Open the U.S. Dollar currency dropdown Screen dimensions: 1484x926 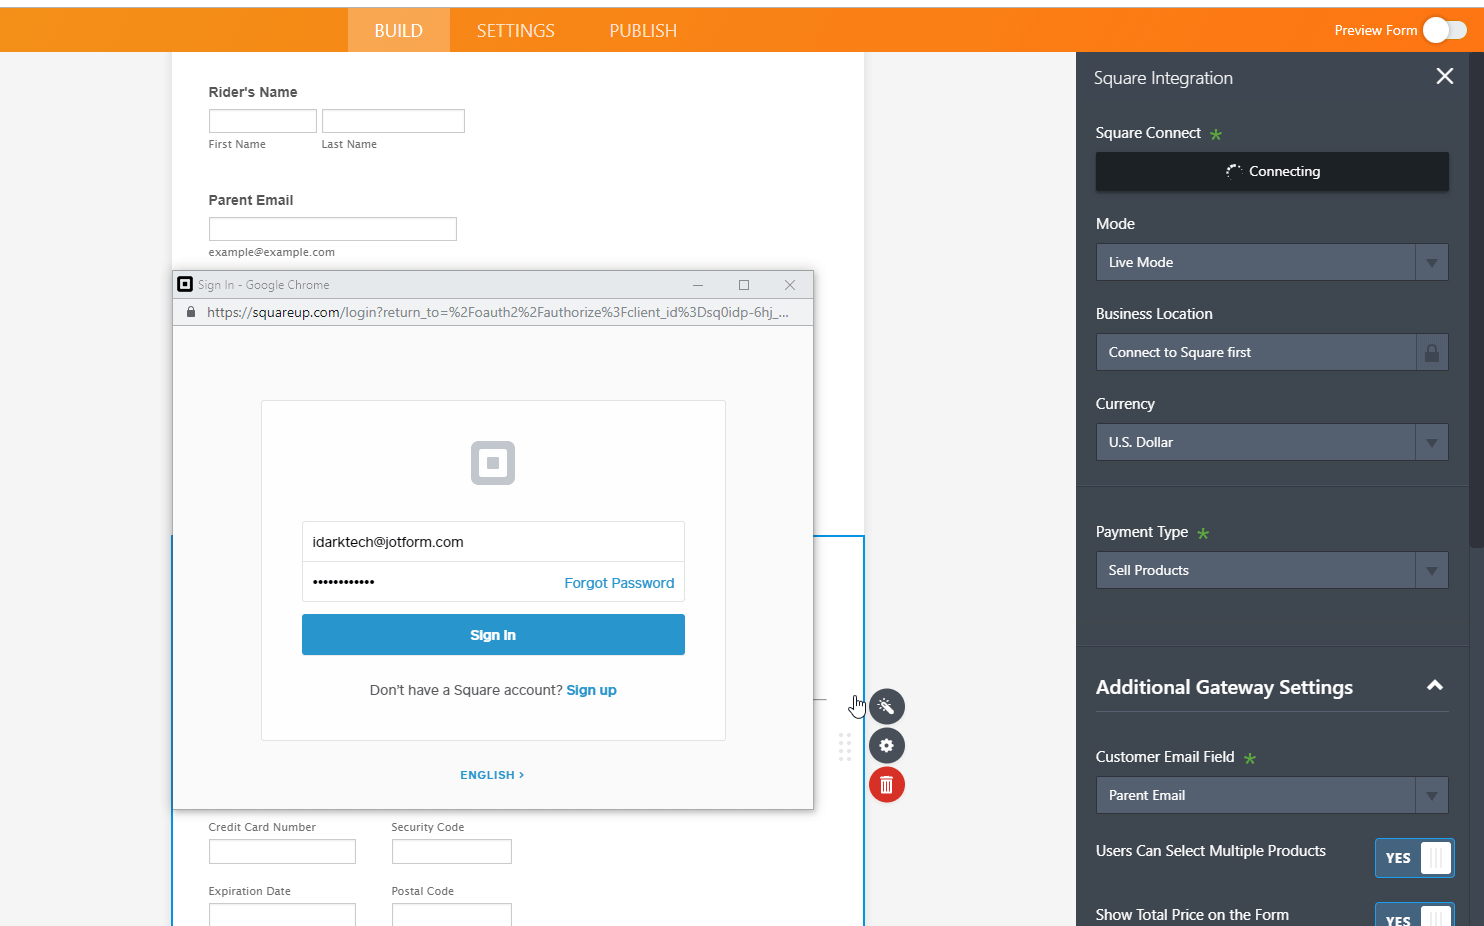tap(1271, 443)
